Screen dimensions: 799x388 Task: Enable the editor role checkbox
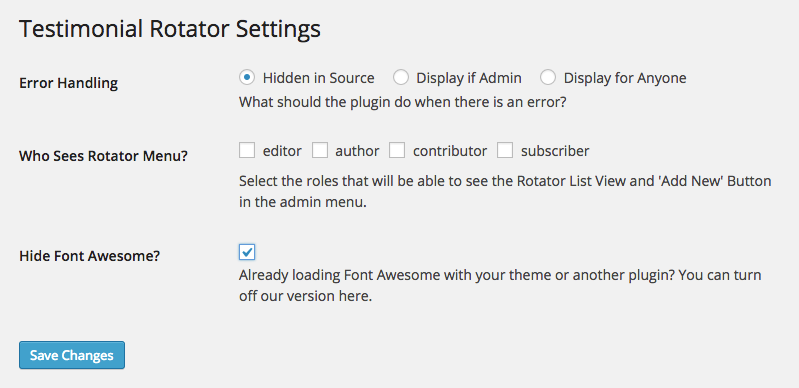point(247,150)
